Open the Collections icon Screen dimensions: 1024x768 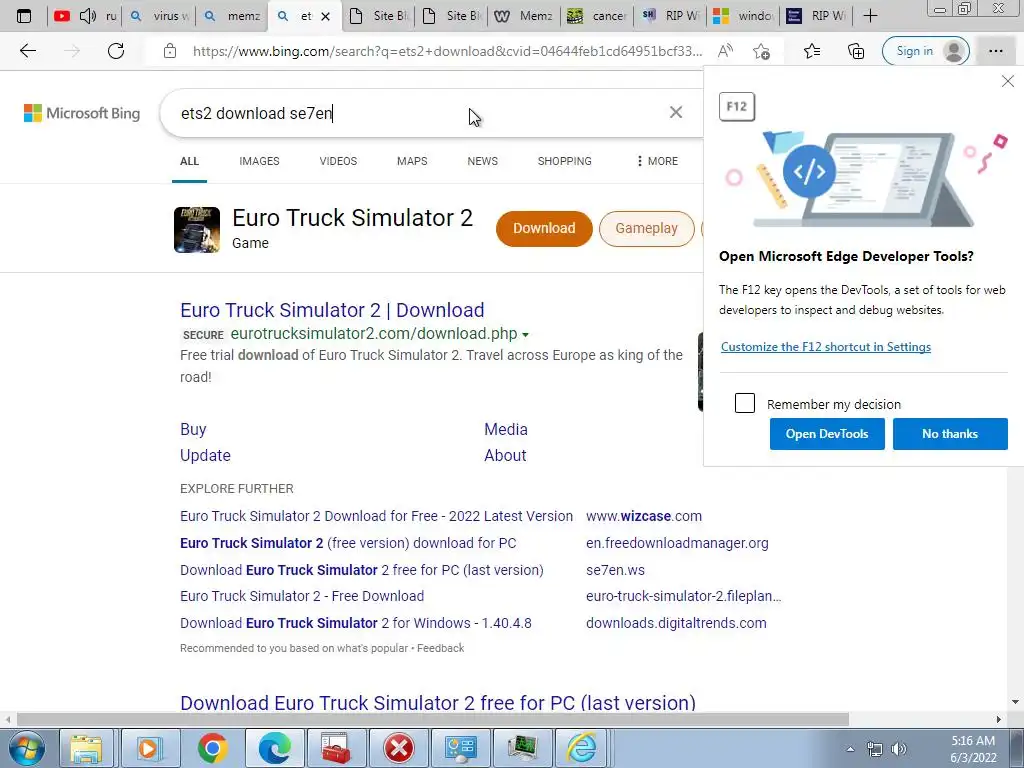tap(856, 51)
